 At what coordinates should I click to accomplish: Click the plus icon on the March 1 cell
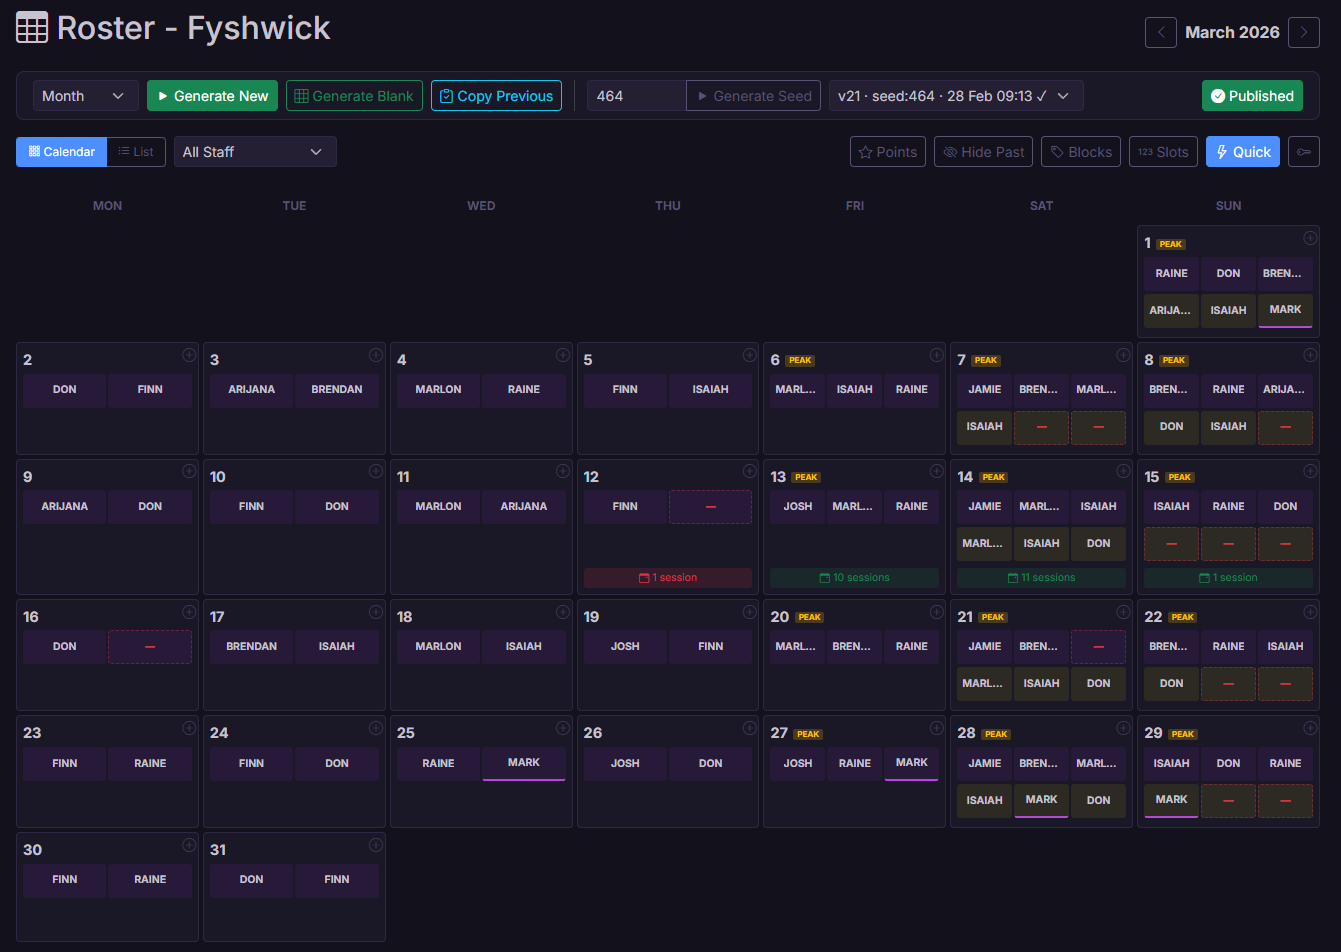pos(1310,238)
